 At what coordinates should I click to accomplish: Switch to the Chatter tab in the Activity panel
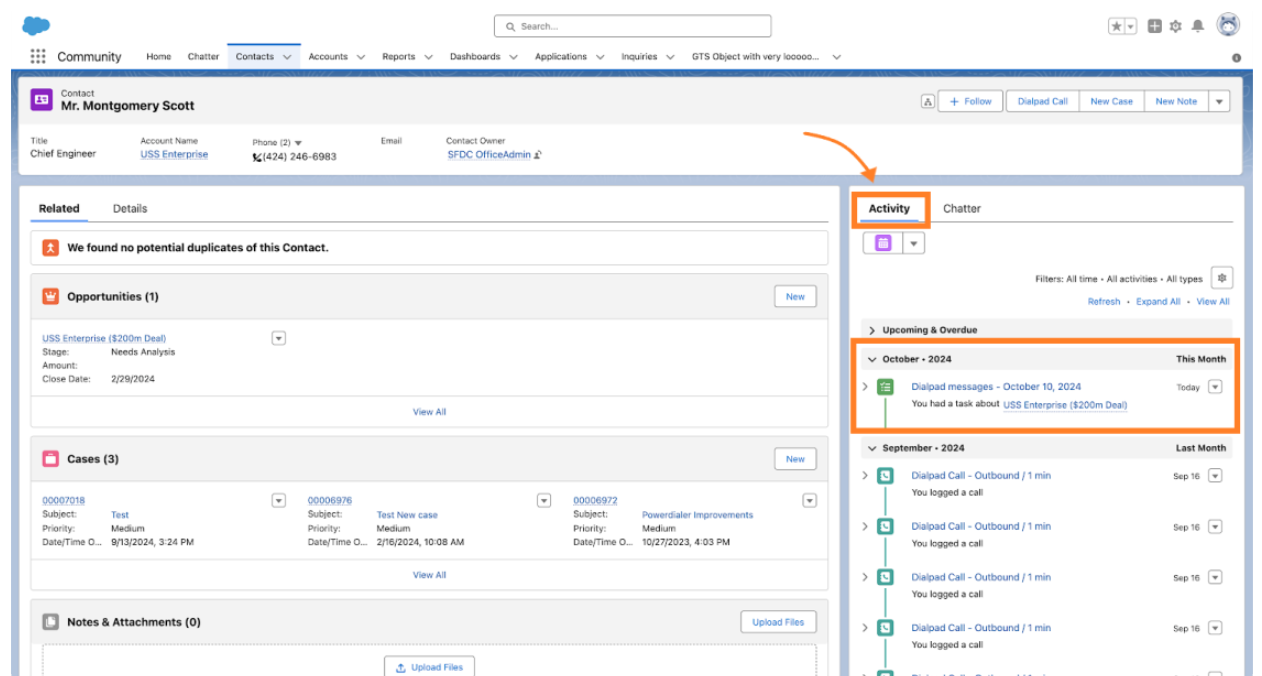point(961,209)
